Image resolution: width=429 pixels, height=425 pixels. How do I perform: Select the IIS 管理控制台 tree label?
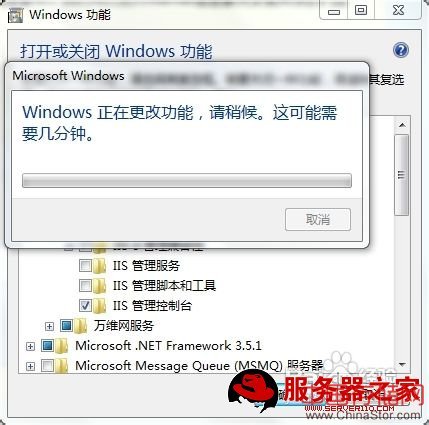point(152,306)
